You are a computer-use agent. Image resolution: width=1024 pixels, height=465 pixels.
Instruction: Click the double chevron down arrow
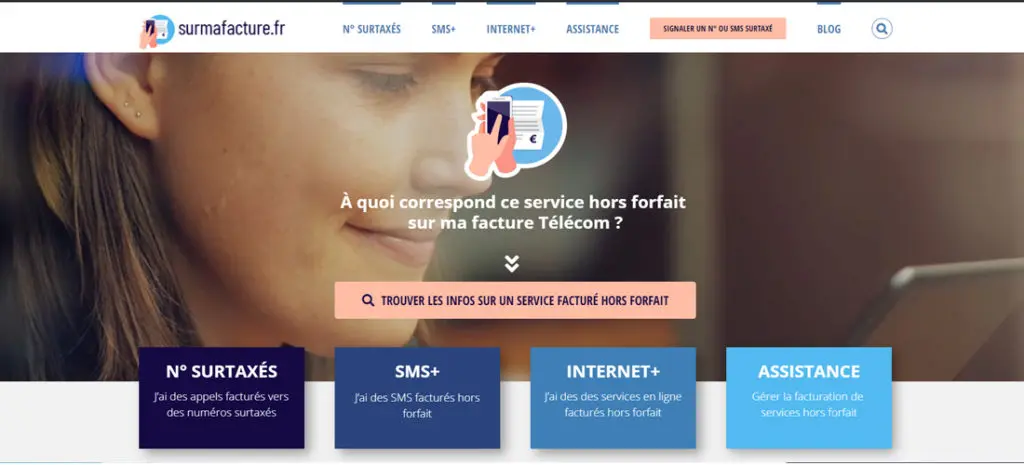coord(512,263)
